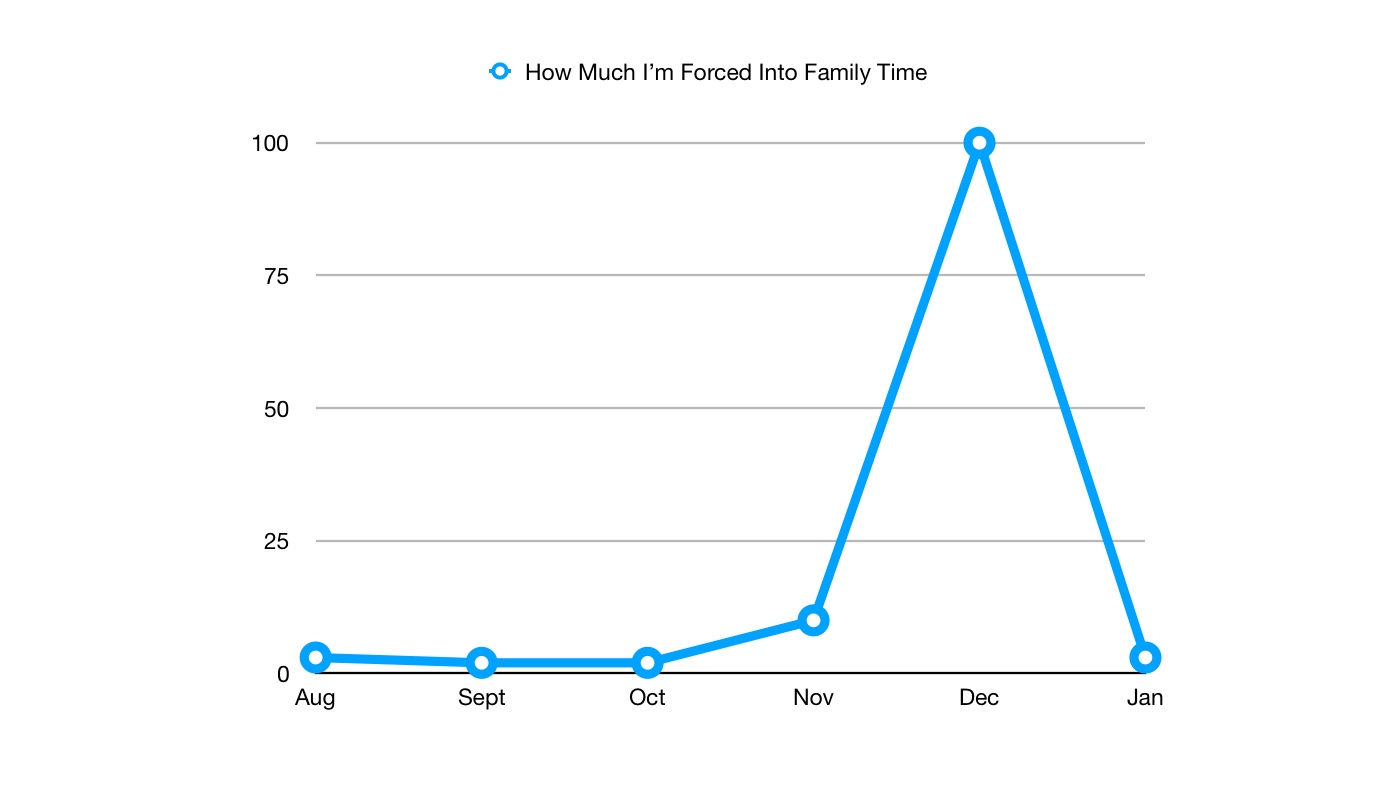Select the Nov data point marker
1395x793 pixels.
click(813, 620)
